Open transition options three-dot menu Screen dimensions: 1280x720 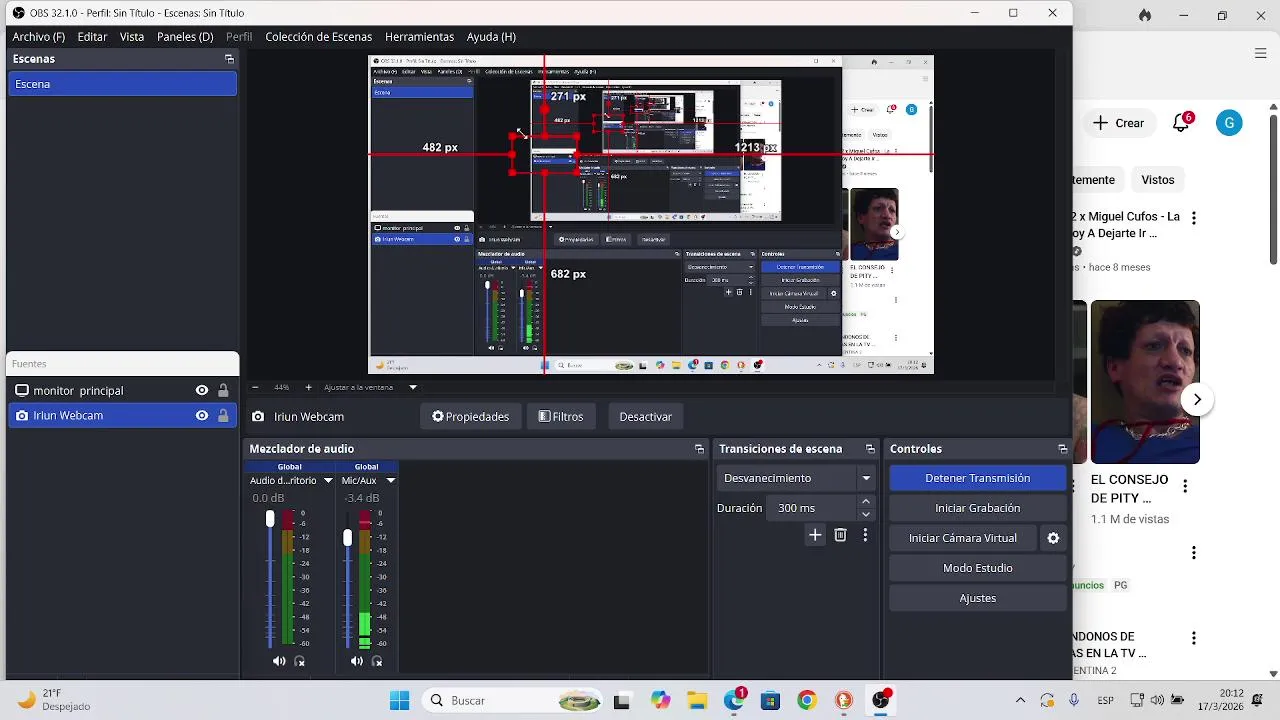pyautogui.click(x=865, y=535)
